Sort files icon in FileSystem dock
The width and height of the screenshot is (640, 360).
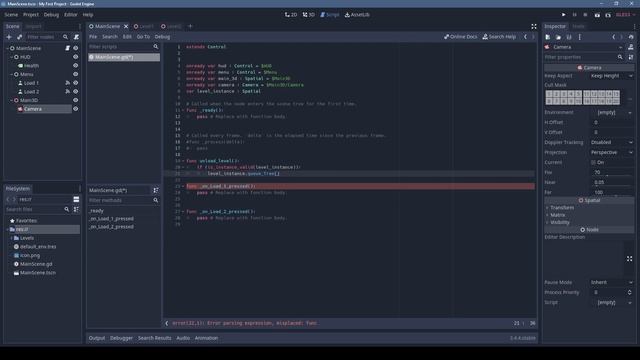(76, 209)
